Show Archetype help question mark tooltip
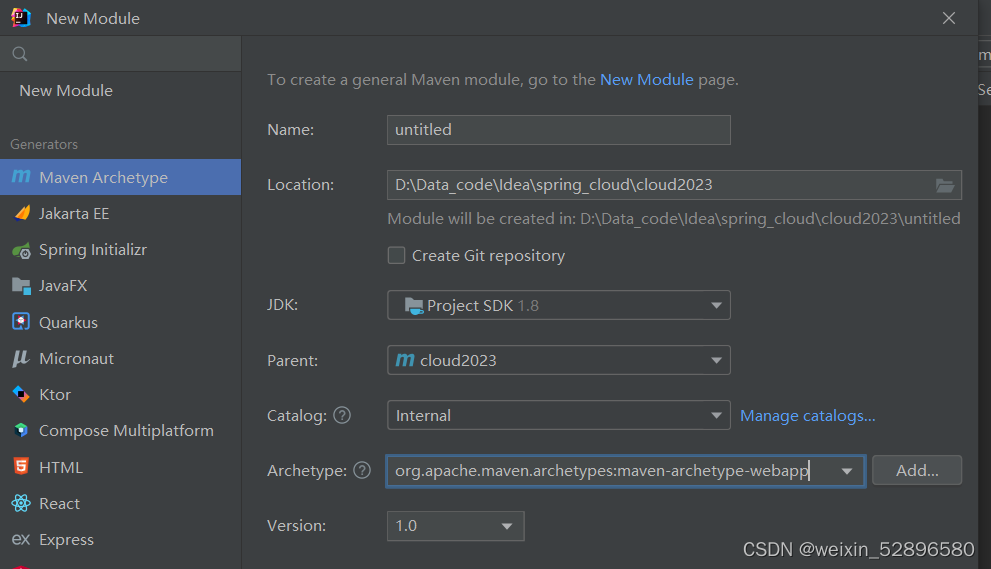 tap(362, 470)
